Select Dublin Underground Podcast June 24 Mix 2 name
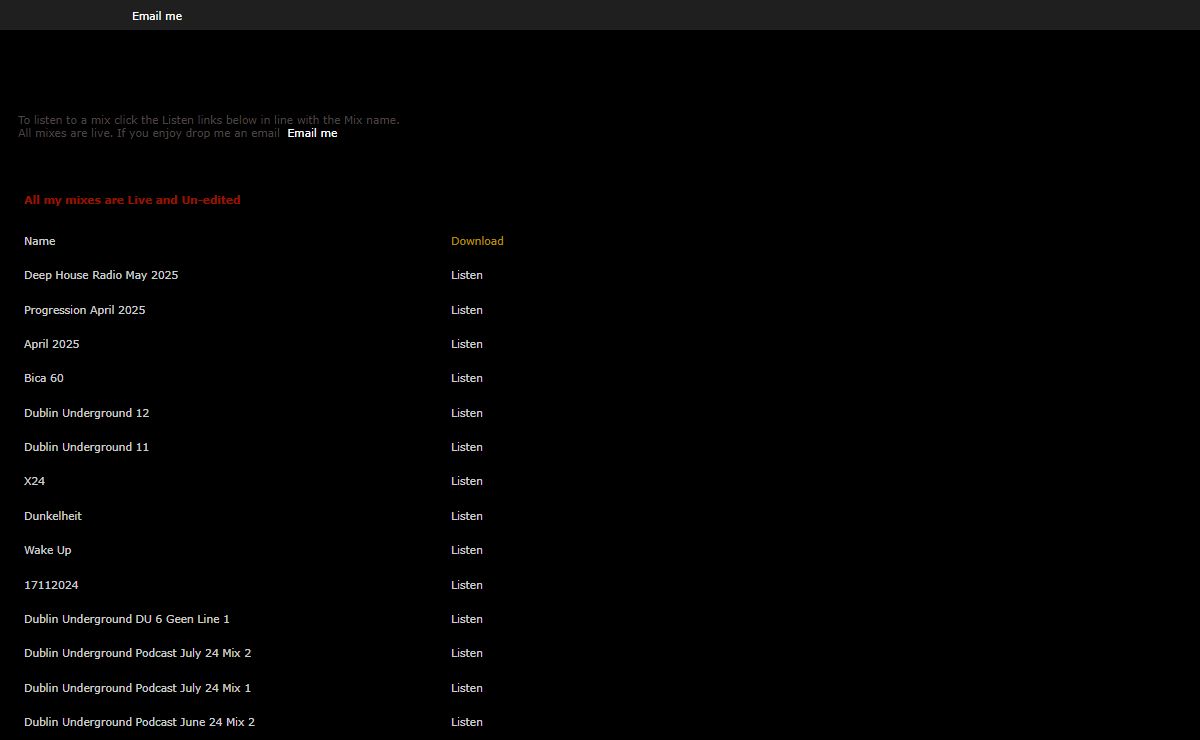1200x740 pixels. coord(140,722)
